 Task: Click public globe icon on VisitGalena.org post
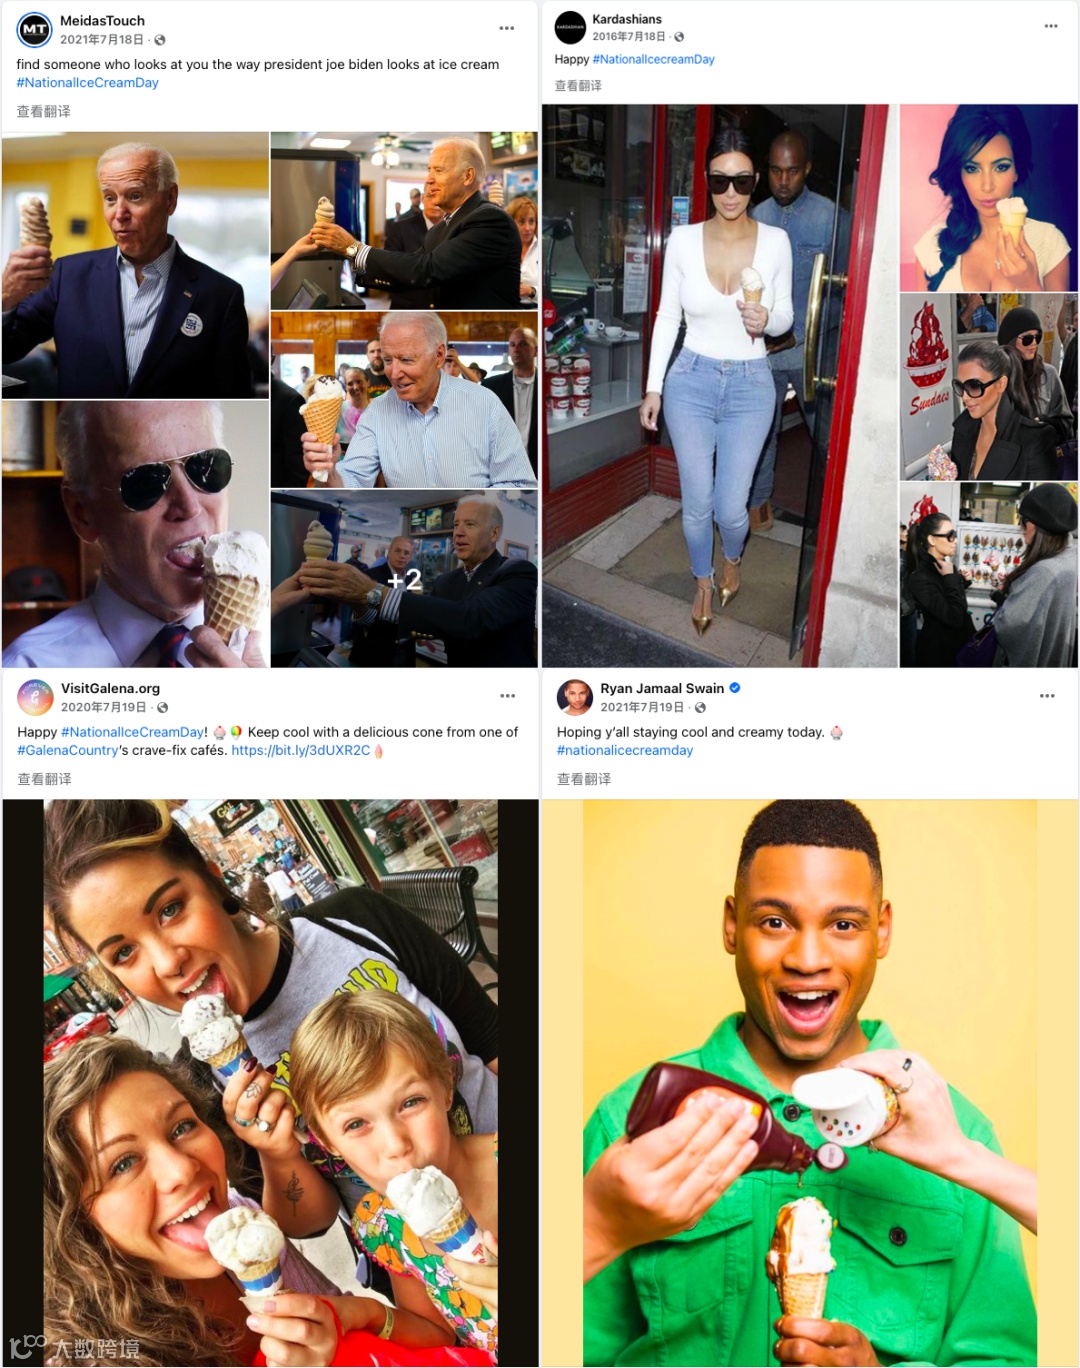click(162, 707)
